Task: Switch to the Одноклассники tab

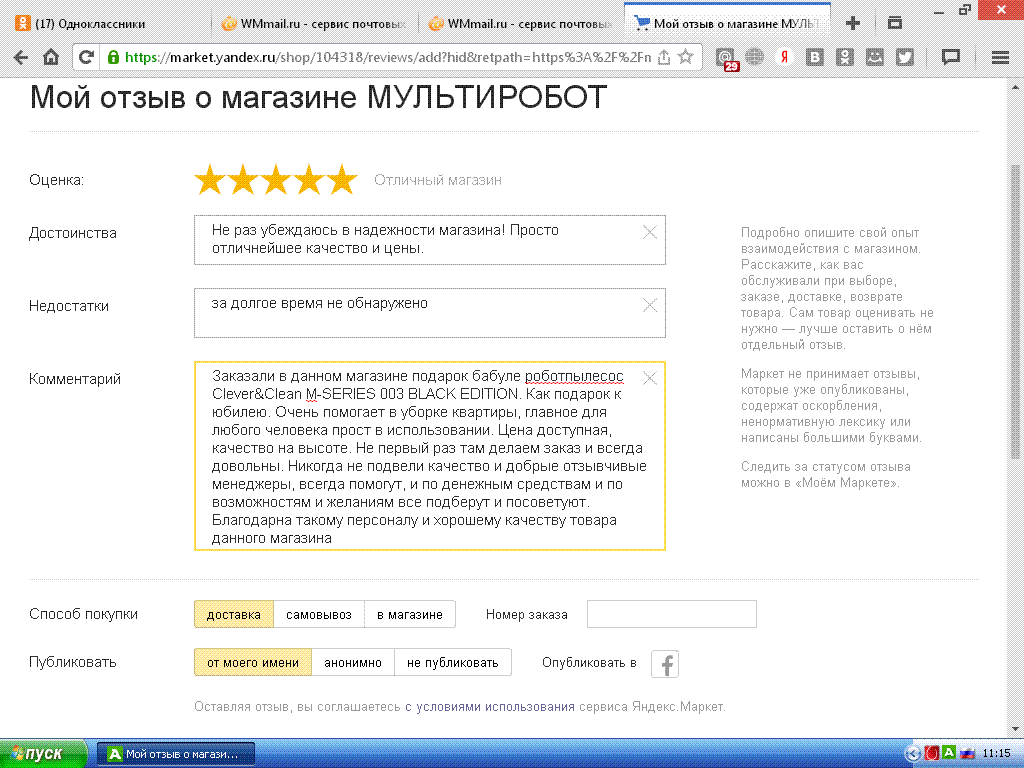Action: [108, 24]
